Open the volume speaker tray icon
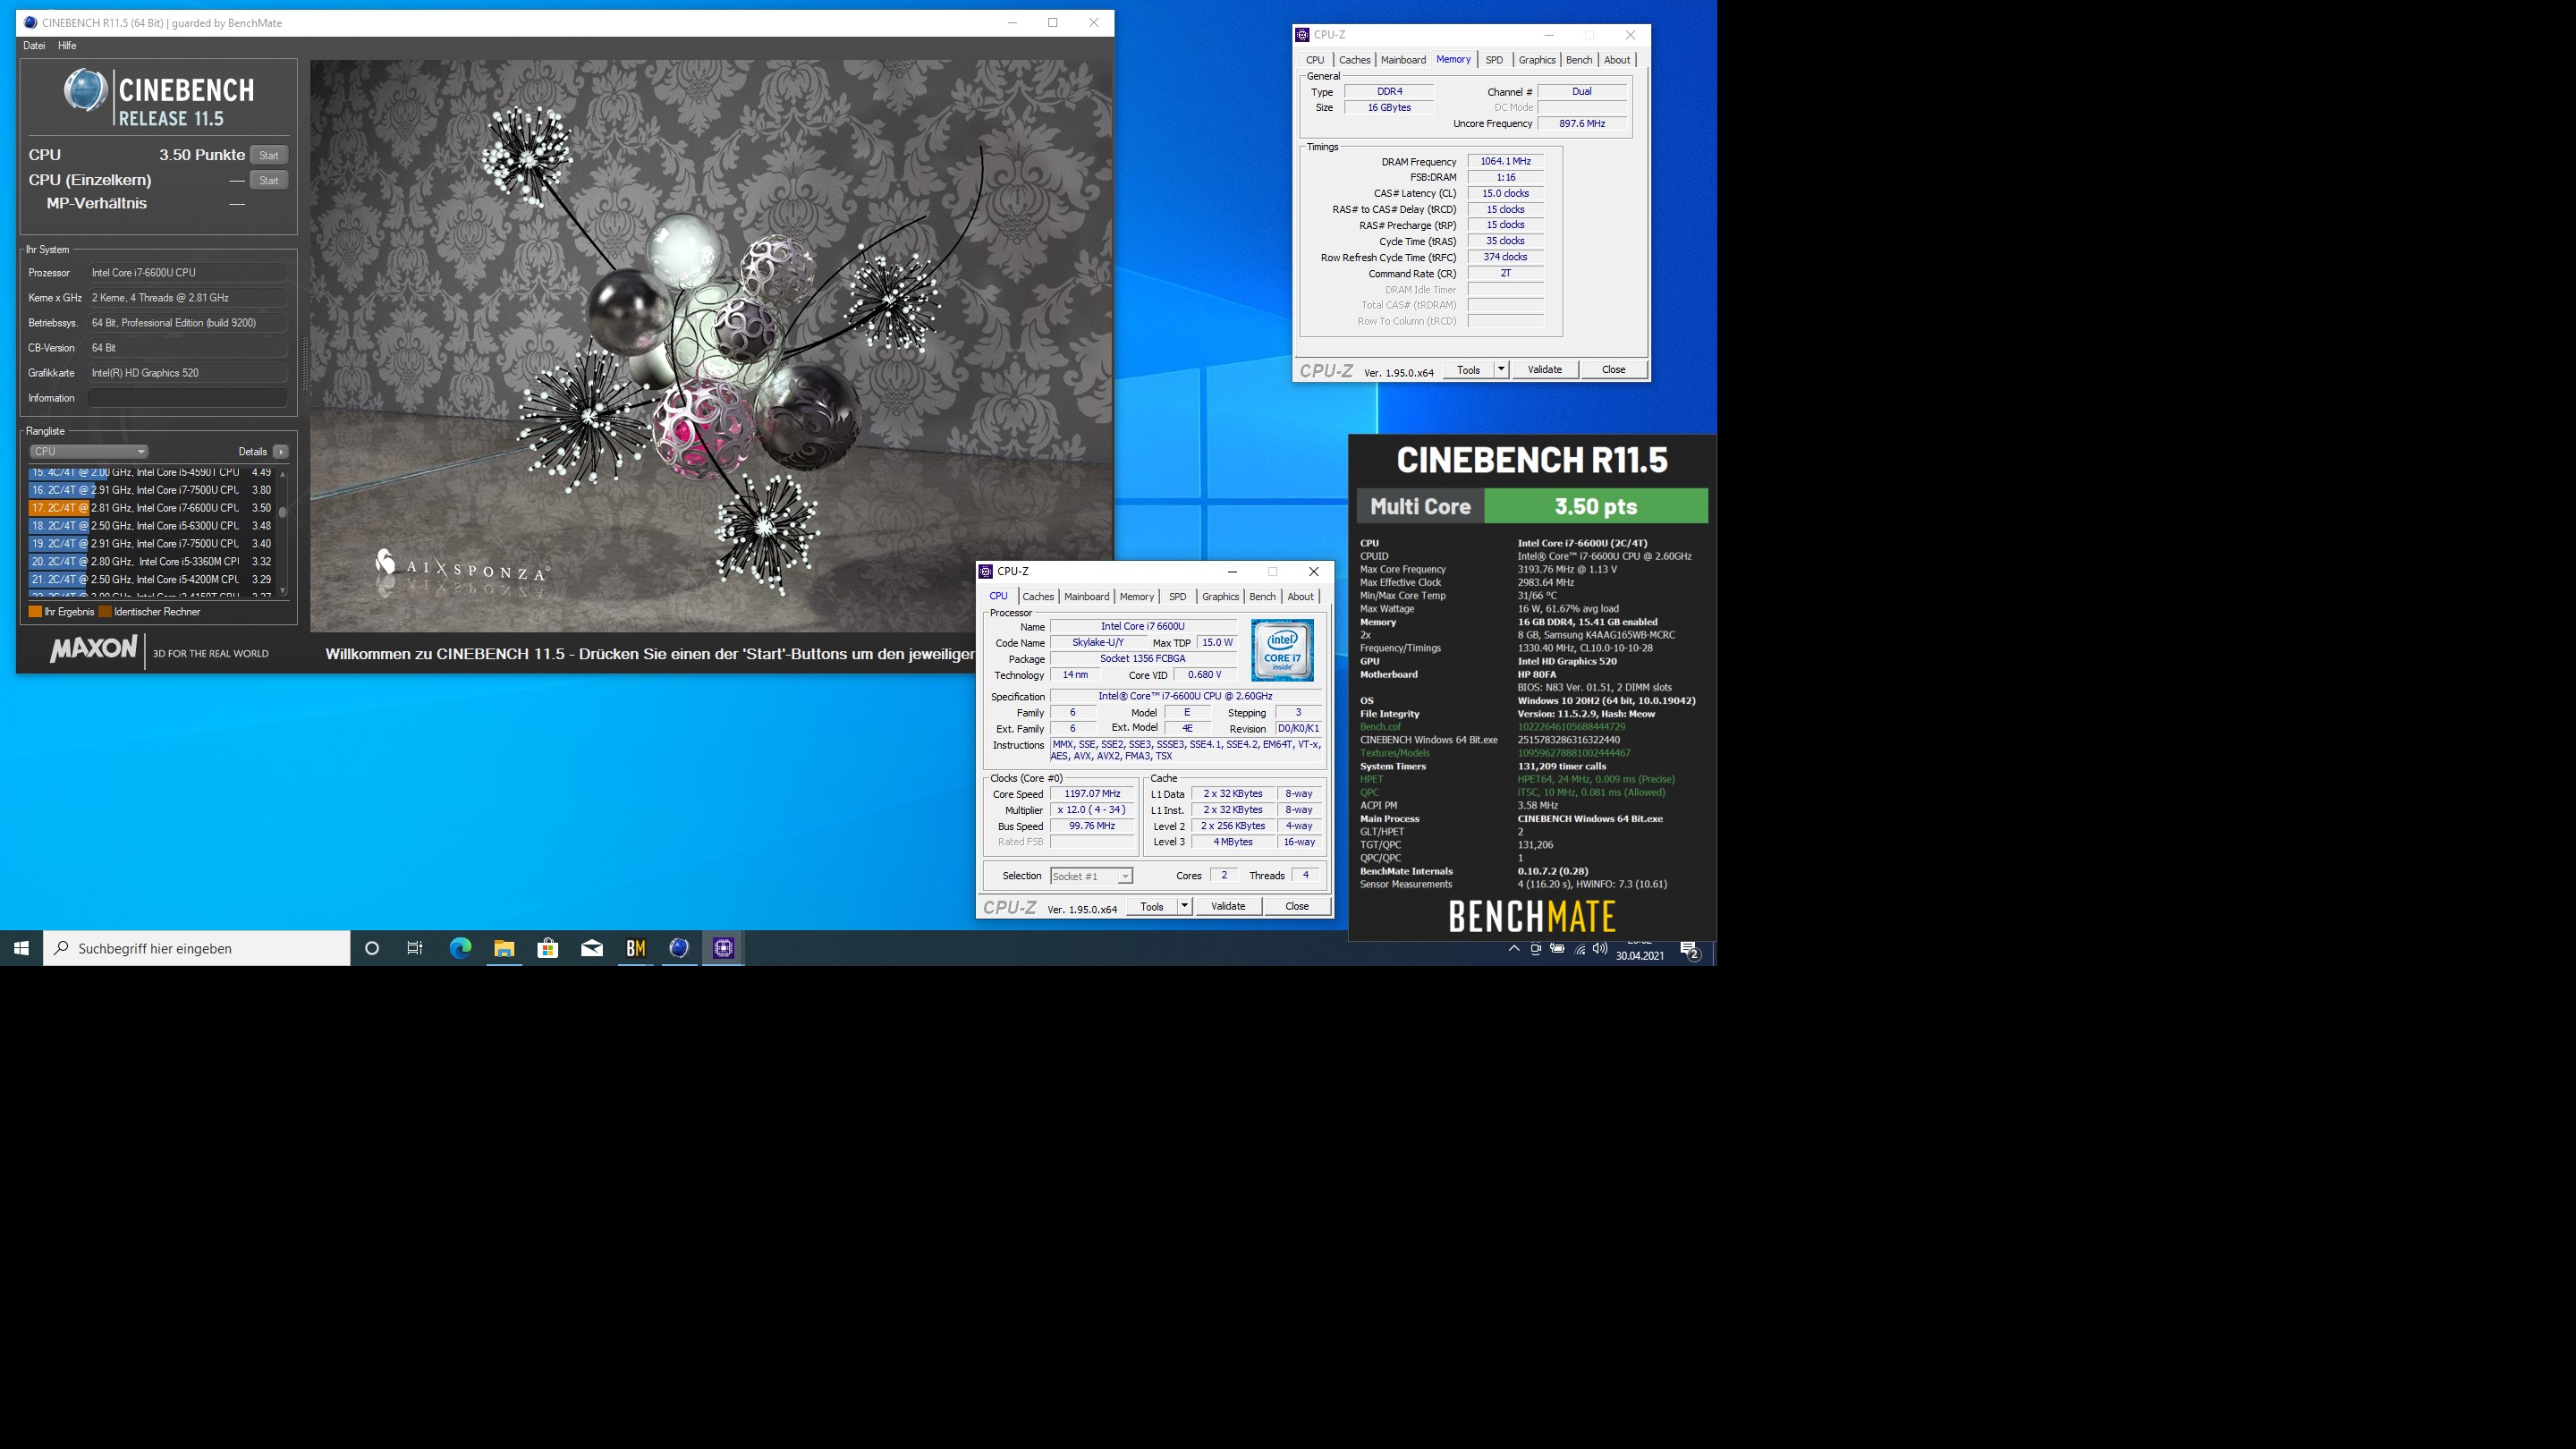This screenshot has width=2576, height=1449. click(x=1600, y=949)
